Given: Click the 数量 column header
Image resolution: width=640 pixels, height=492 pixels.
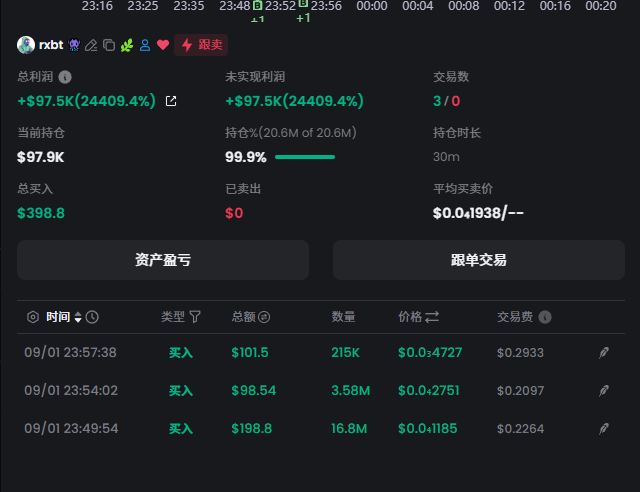Looking at the screenshot, I should click(343, 317).
